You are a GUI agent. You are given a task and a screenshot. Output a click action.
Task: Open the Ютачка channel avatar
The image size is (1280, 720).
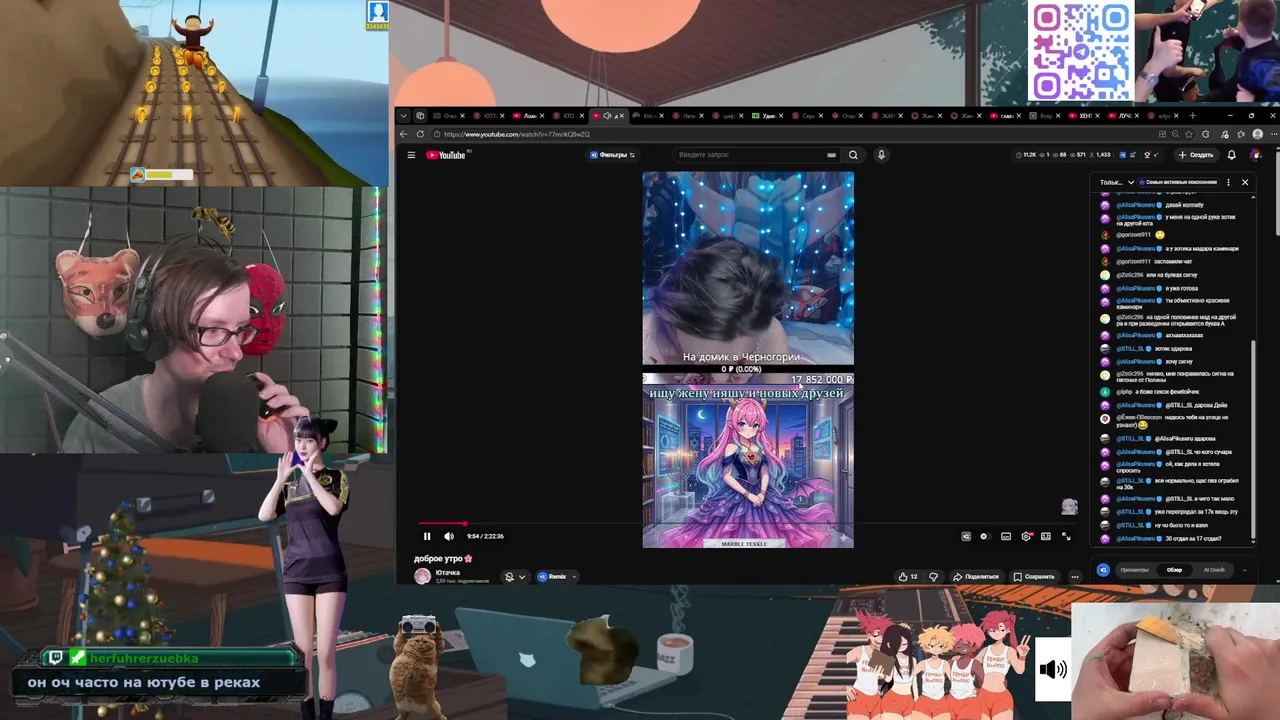[x=423, y=576]
